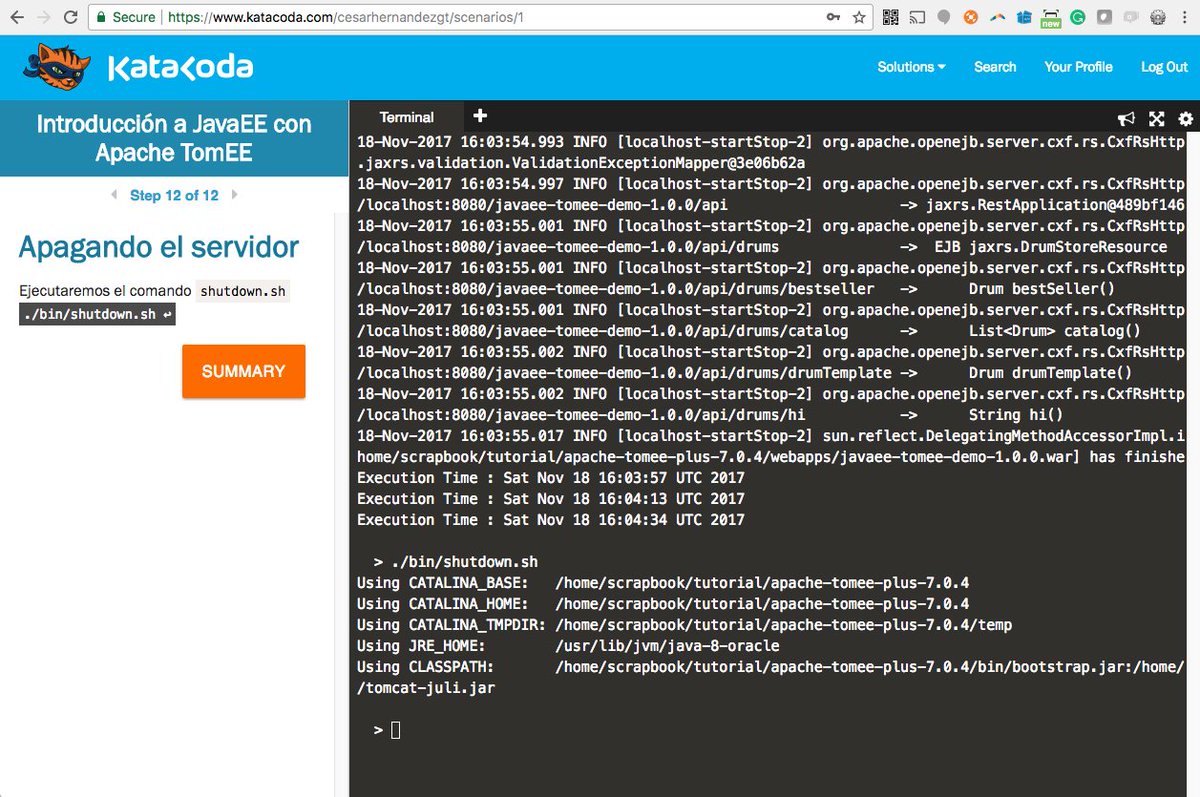Add a new terminal tab with plus icon
Screen dimensions: 1200x797
click(479, 116)
